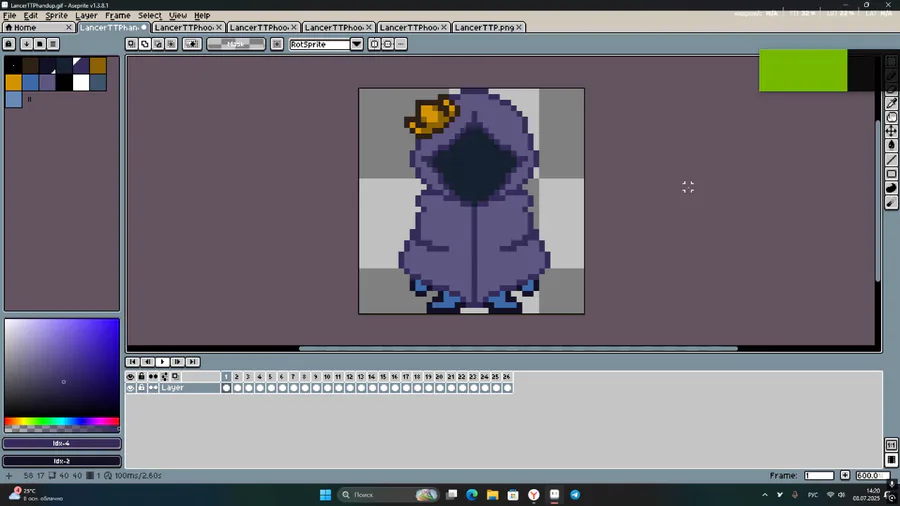Viewport: 900px width, 506px height.
Task: Click the background color Idx-2 bar
Action: coord(62,461)
